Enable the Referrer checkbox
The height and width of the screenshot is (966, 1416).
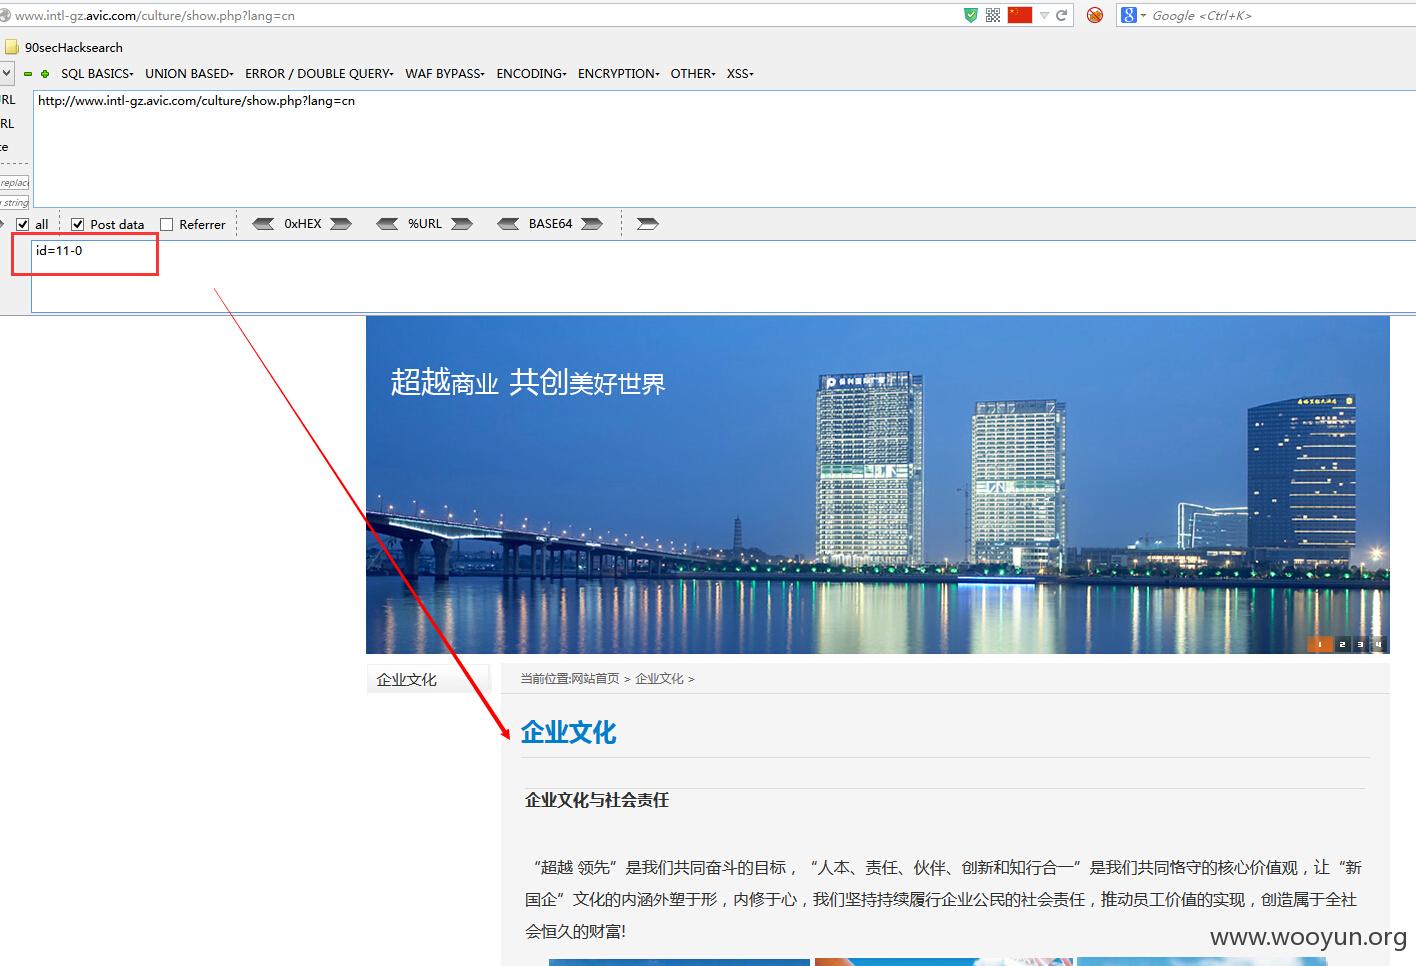167,225
